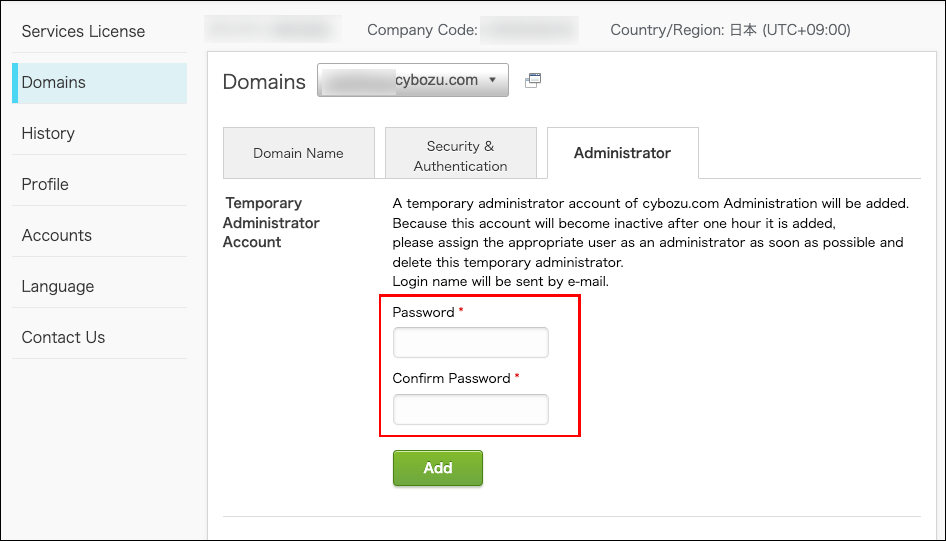946x541 pixels.
Task: Select Domains in the left sidebar
Action: (54, 82)
